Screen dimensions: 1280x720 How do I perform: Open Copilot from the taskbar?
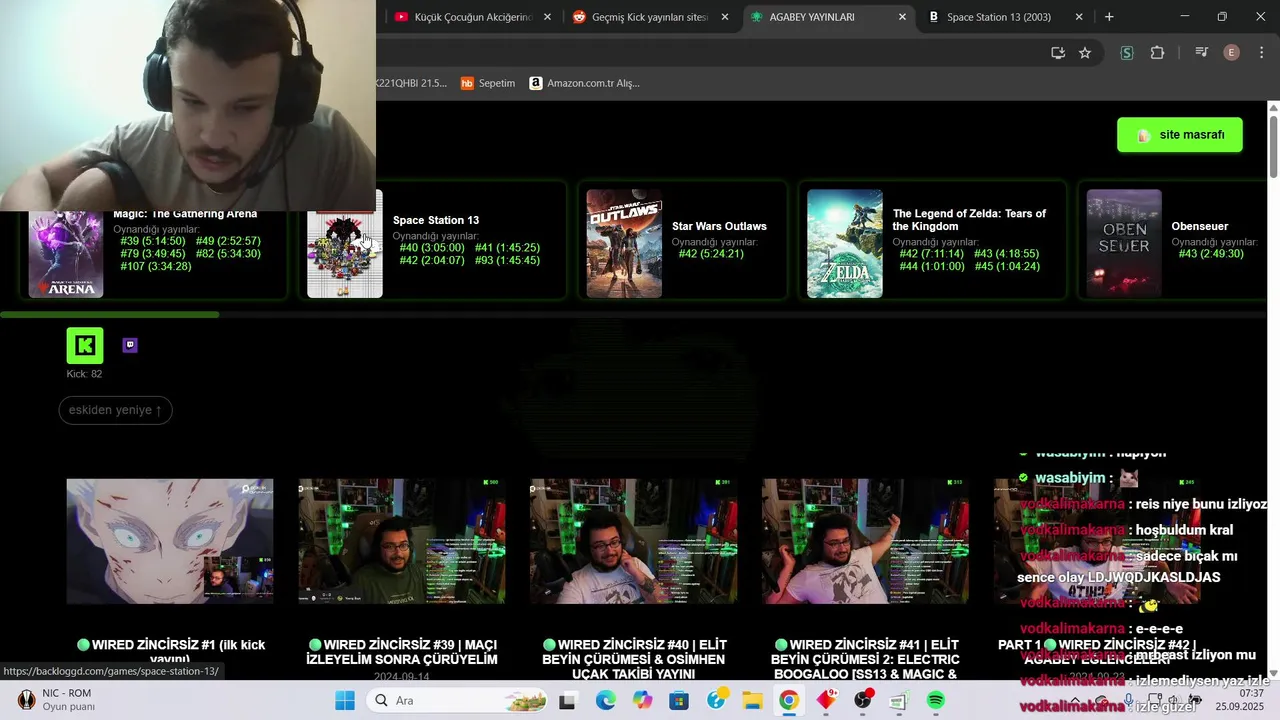pos(642,700)
